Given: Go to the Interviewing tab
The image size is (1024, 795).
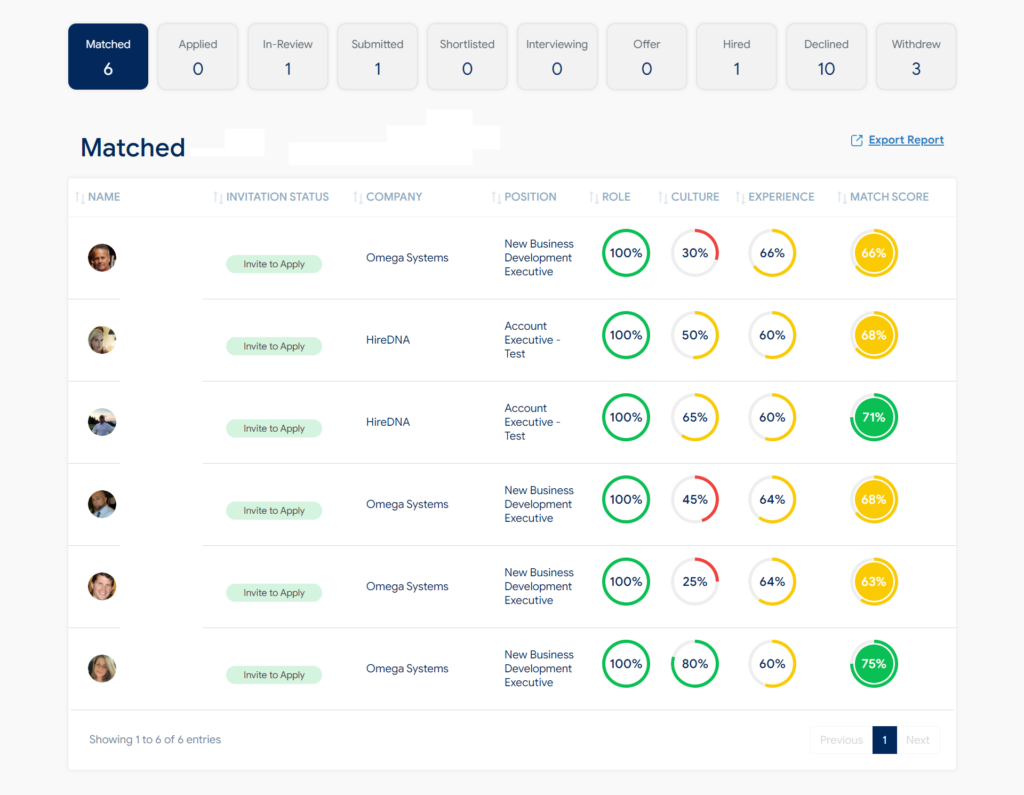Looking at the screenshot, I should point(557,56).
